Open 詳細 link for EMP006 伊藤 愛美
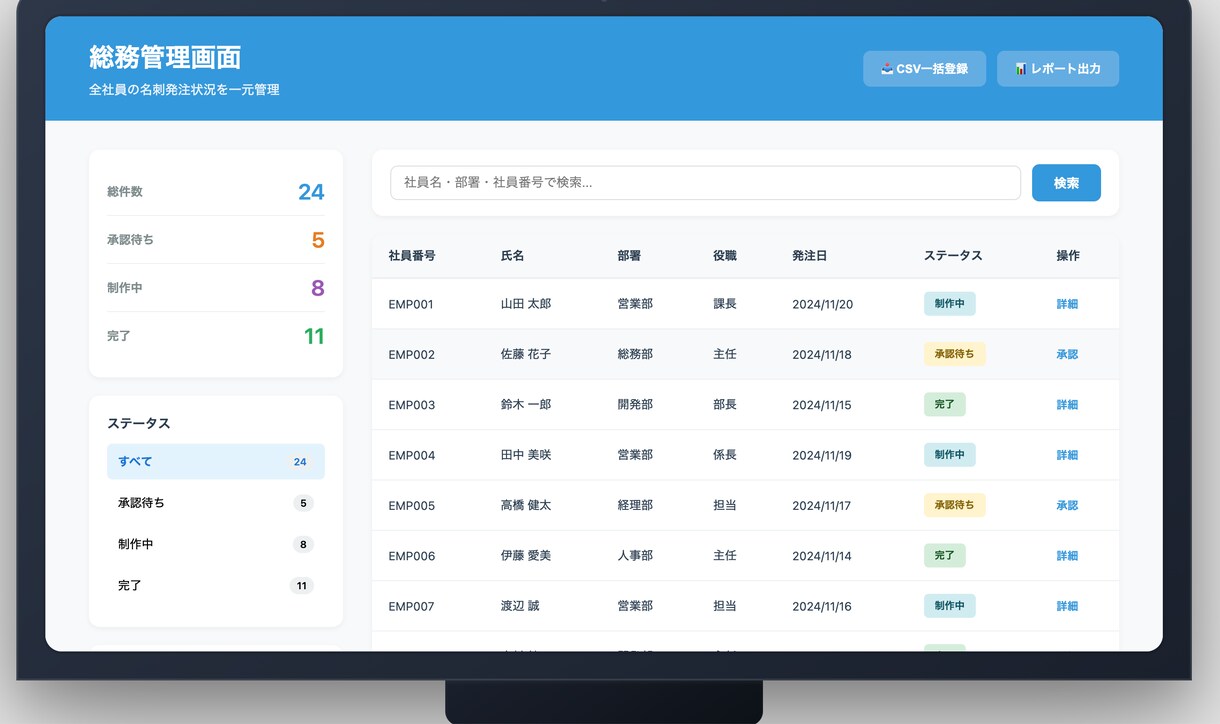The image size is (1220, 724). pos(1067,556)
